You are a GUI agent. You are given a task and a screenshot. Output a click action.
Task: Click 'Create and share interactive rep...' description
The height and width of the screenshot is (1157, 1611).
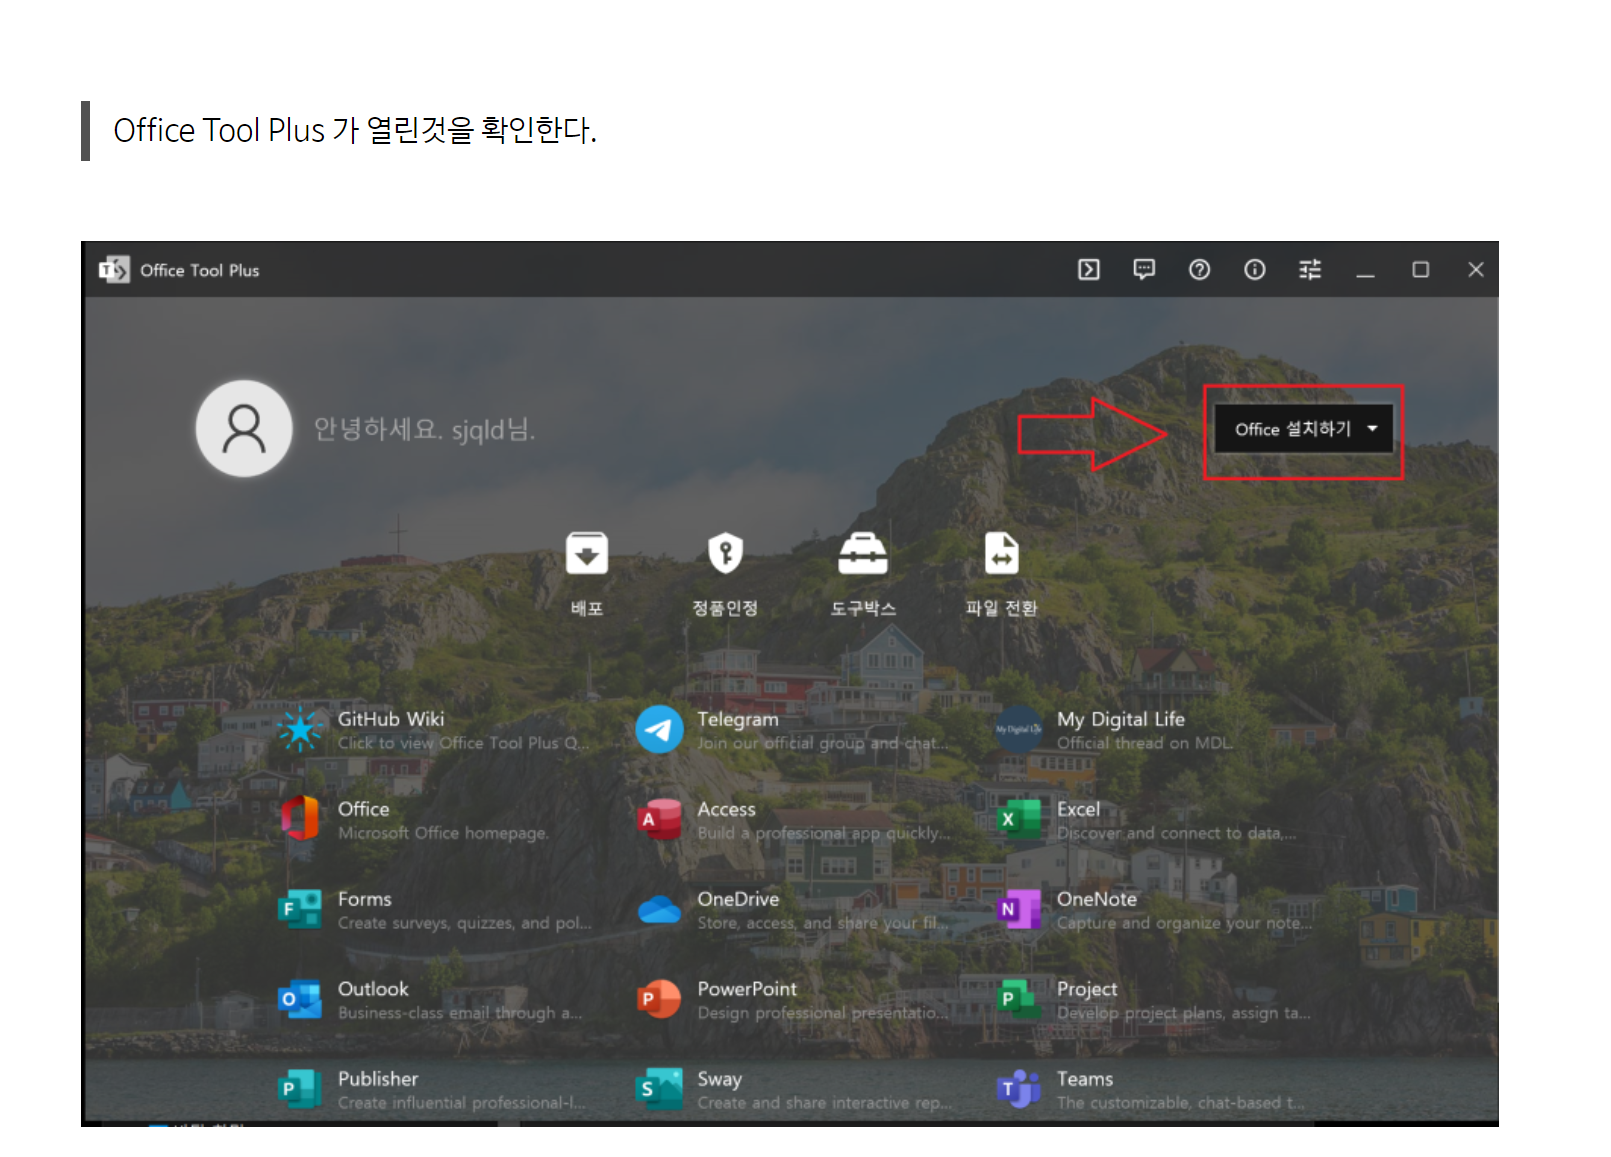(824, 1103)
